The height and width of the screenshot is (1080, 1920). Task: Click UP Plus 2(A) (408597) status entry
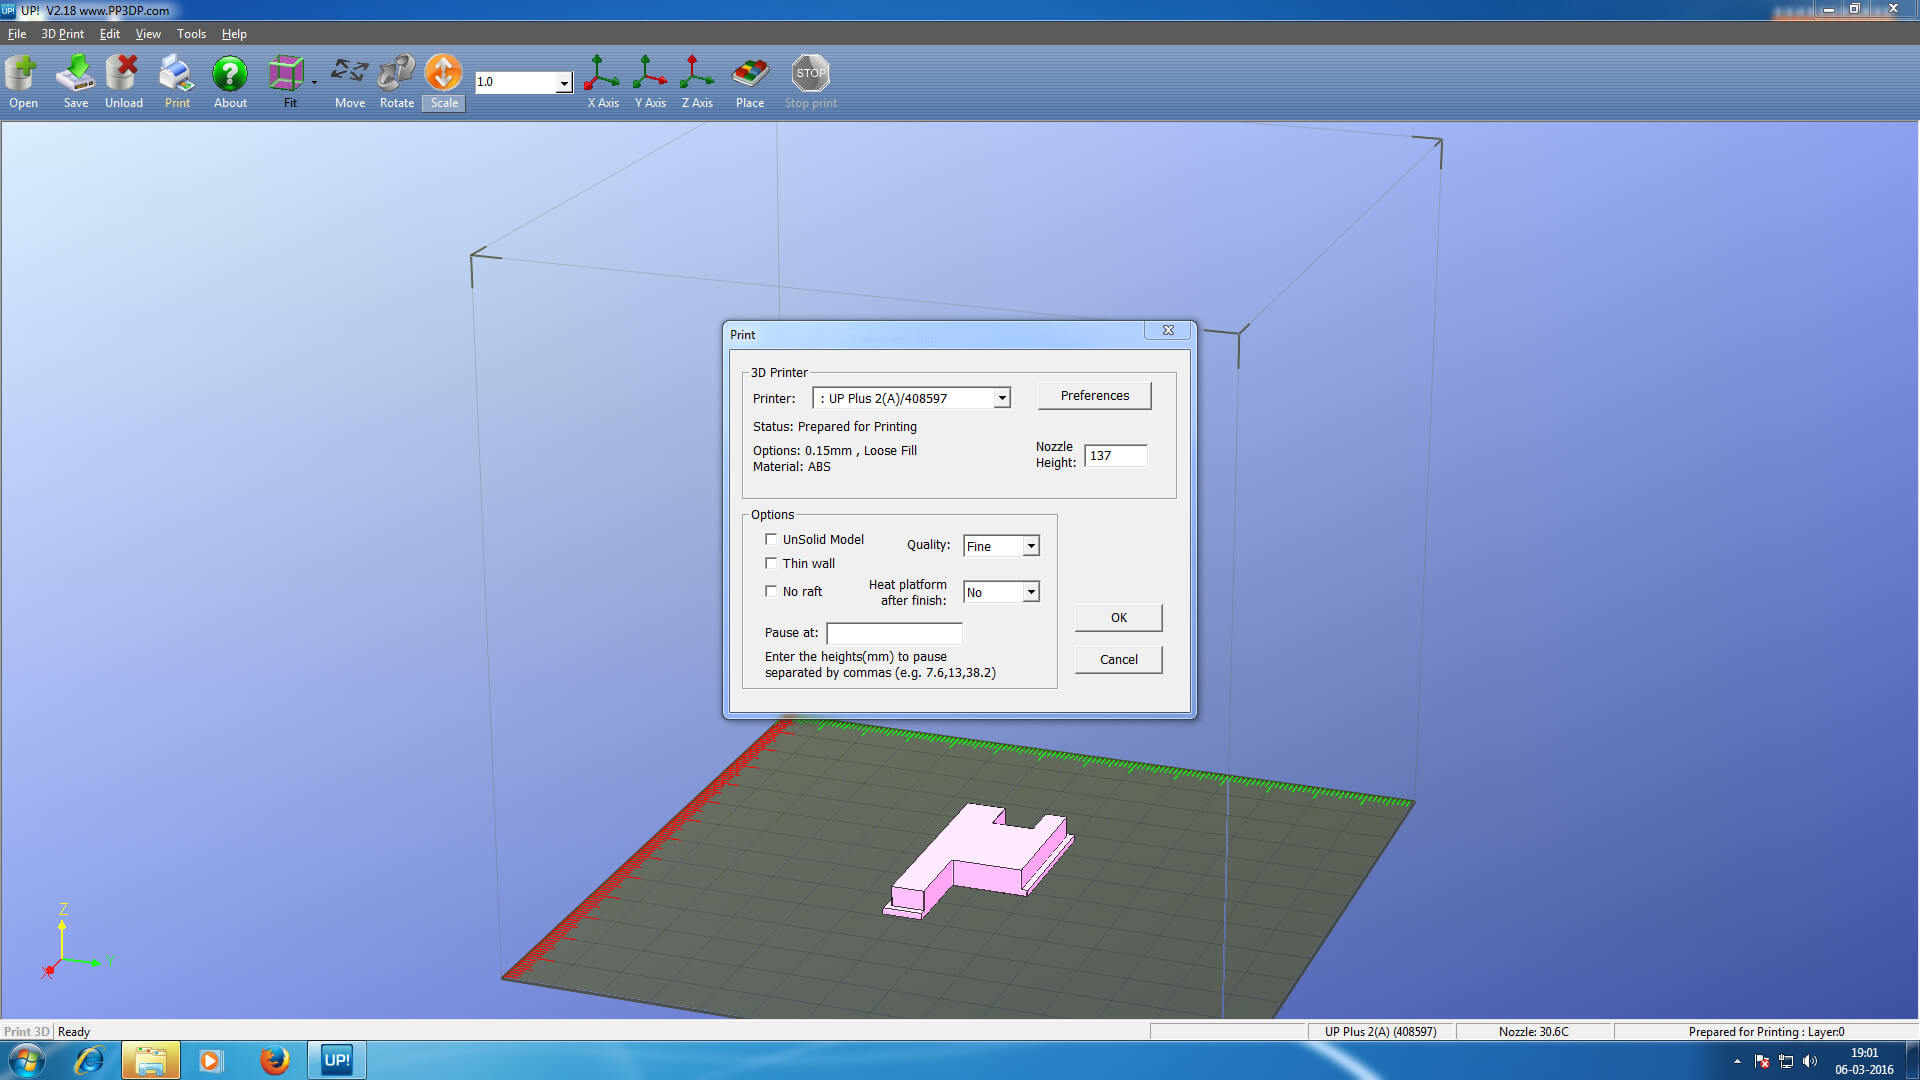click(x=1381, y=1032)
